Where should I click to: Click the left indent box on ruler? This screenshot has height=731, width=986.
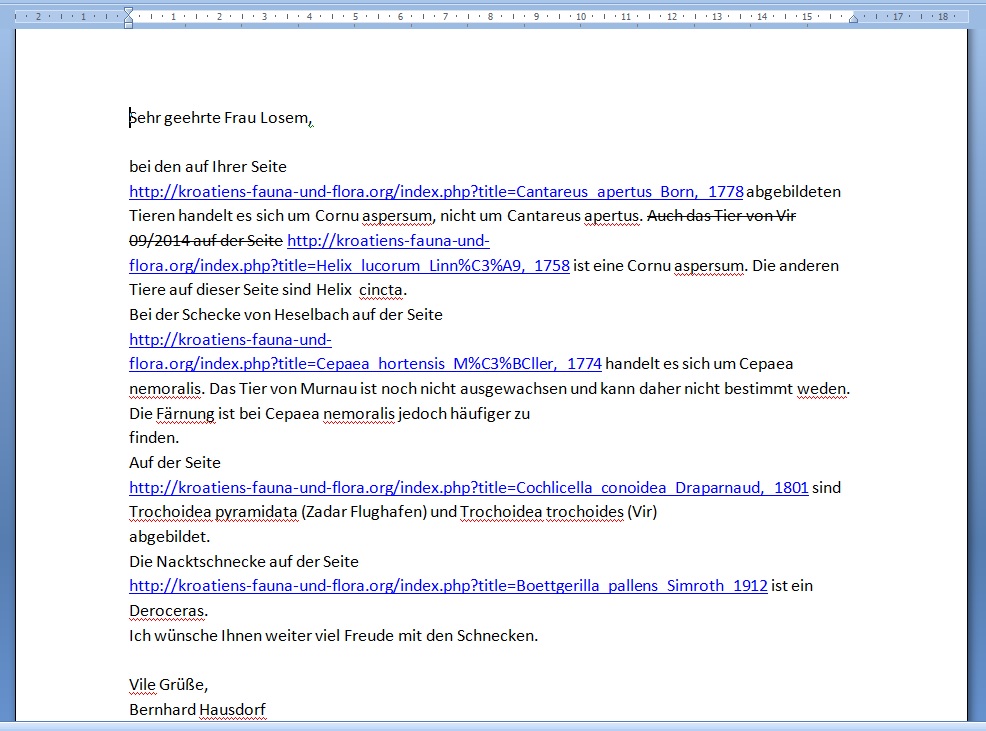tap(128, 25)
